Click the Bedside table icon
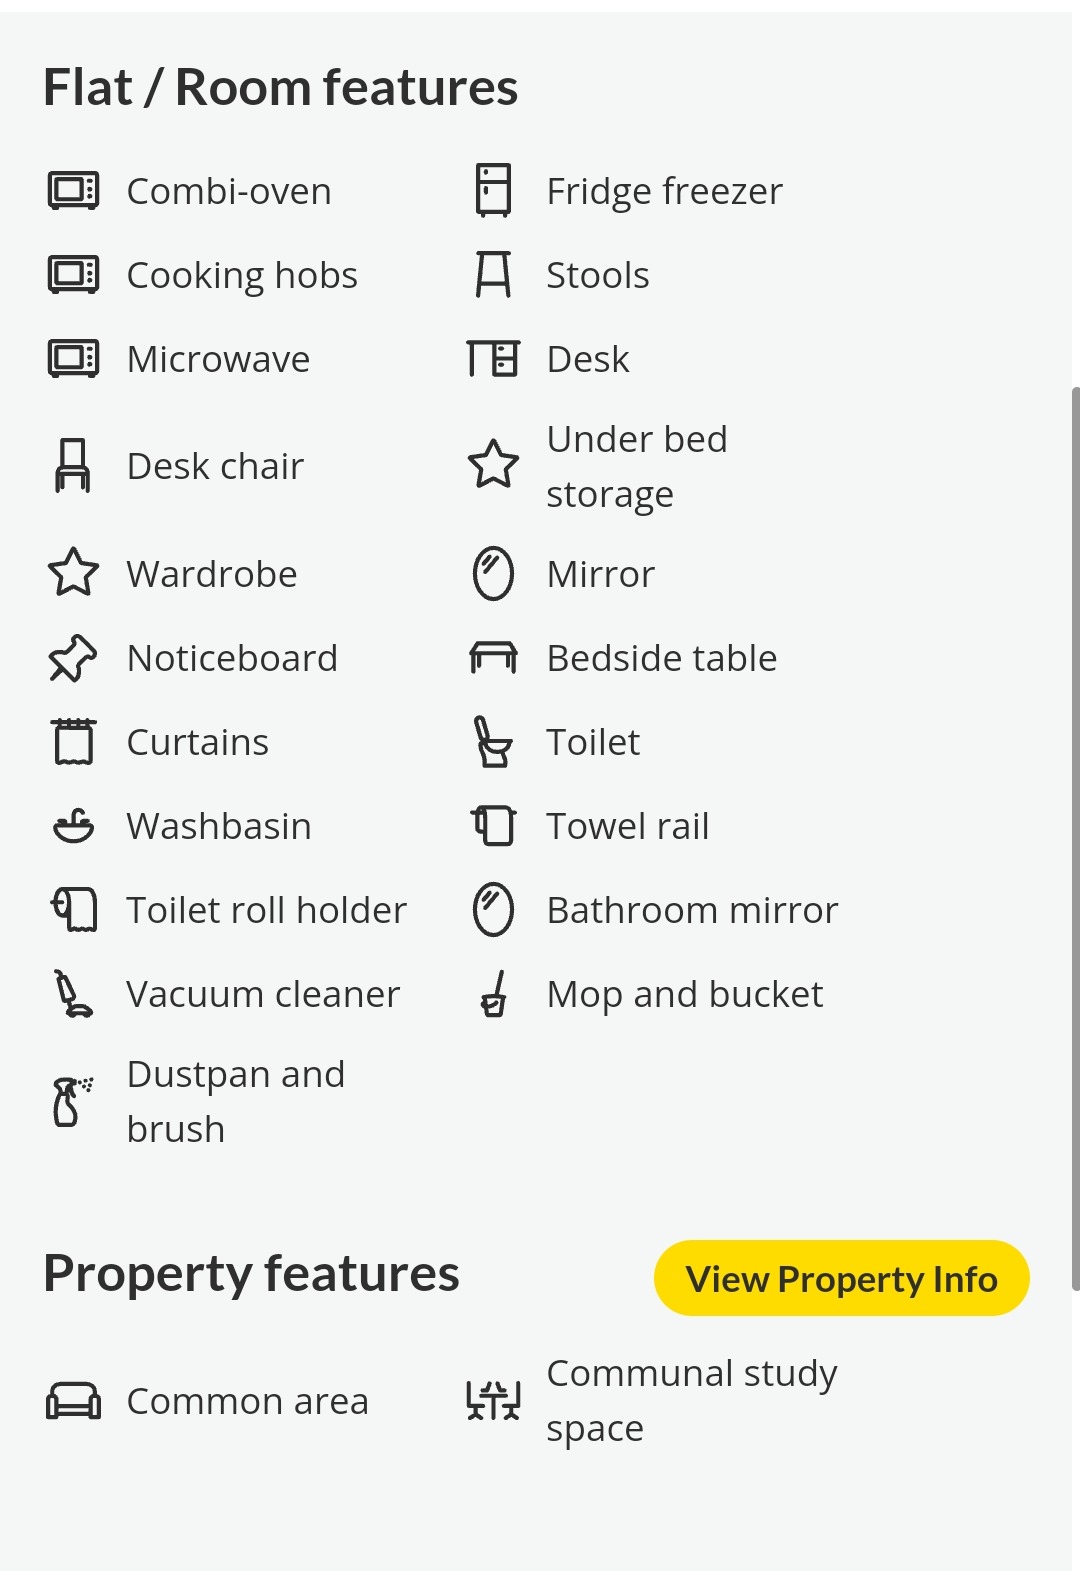Screen dimensions: 1080x1571 [493, 658]
